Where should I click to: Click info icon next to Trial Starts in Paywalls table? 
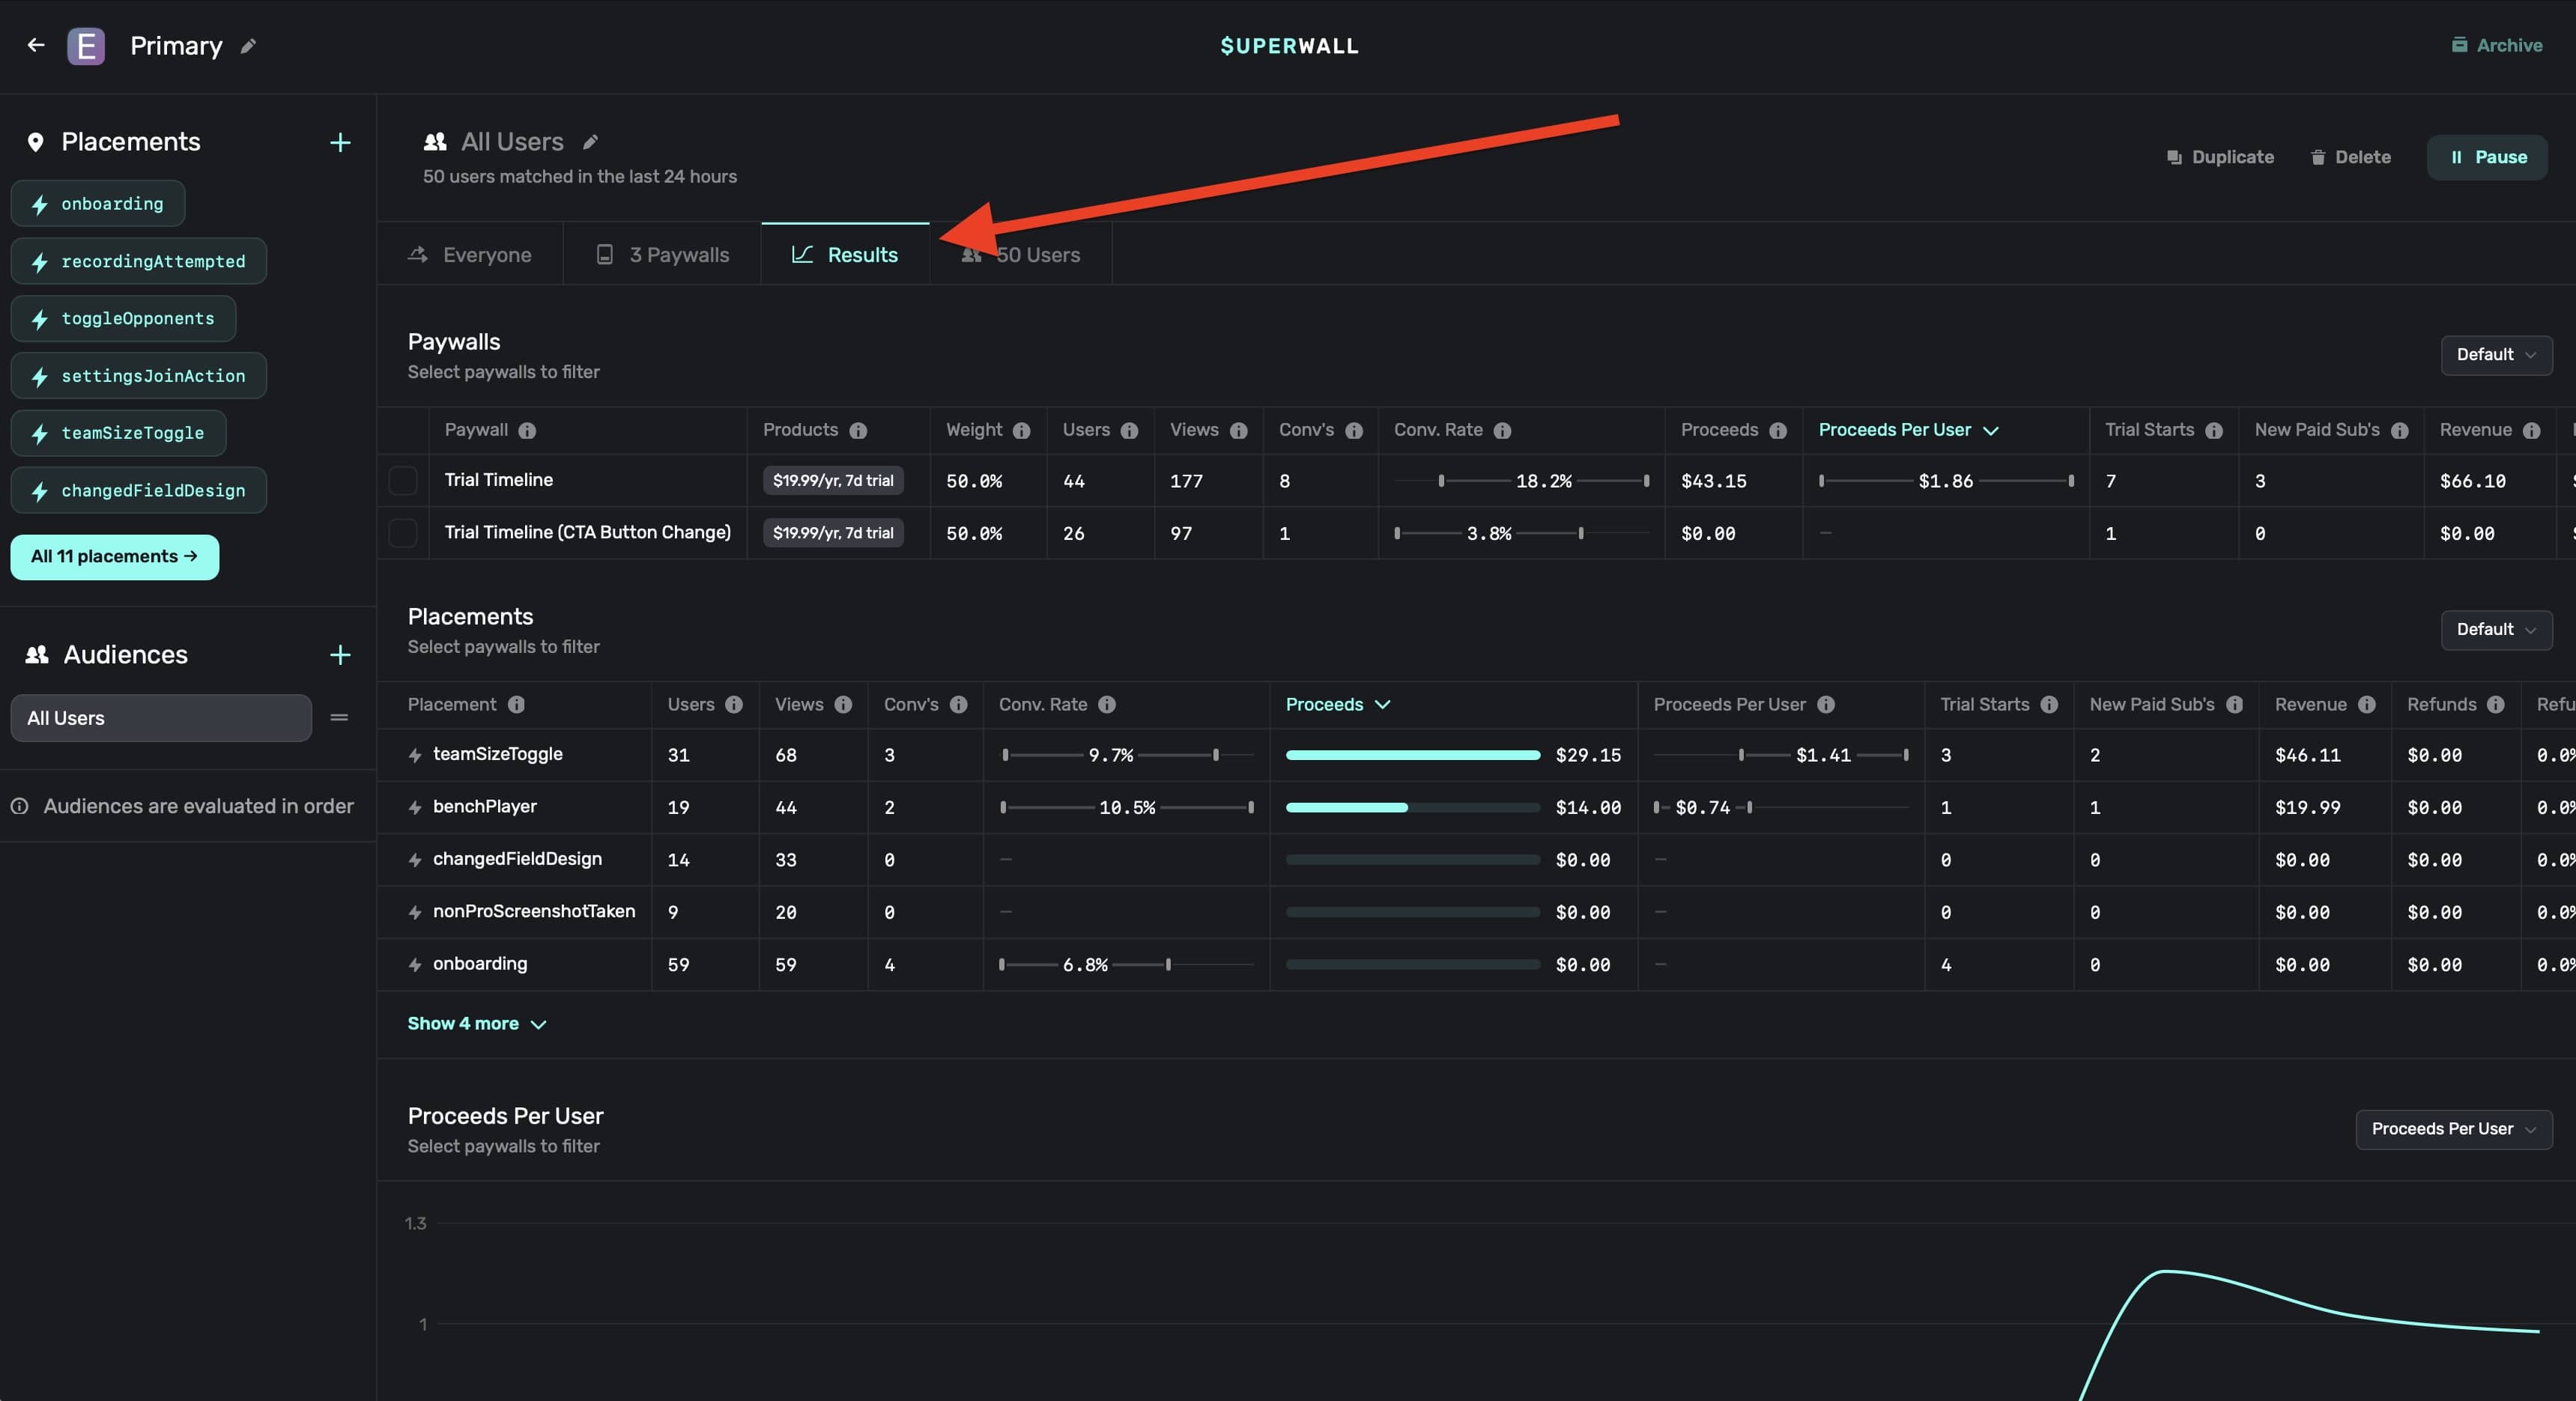[x=2214, y=431]
